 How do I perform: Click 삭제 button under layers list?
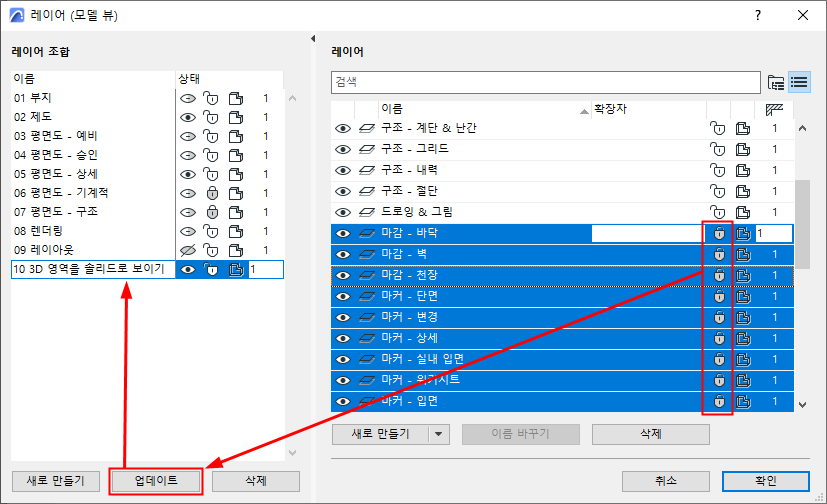[651, 434]
